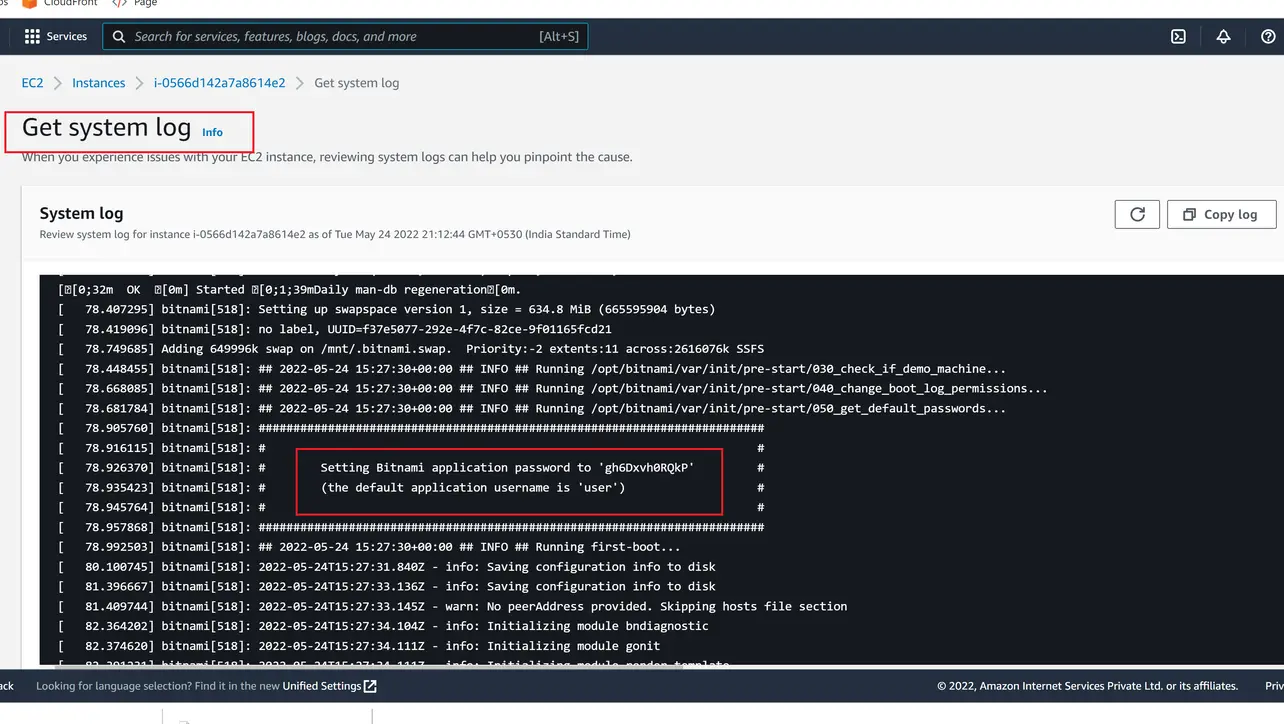The width and height of the screenshot is (1284, 724).
Task: Click the refresh system log button
Action: click(x=1137, y=215)
